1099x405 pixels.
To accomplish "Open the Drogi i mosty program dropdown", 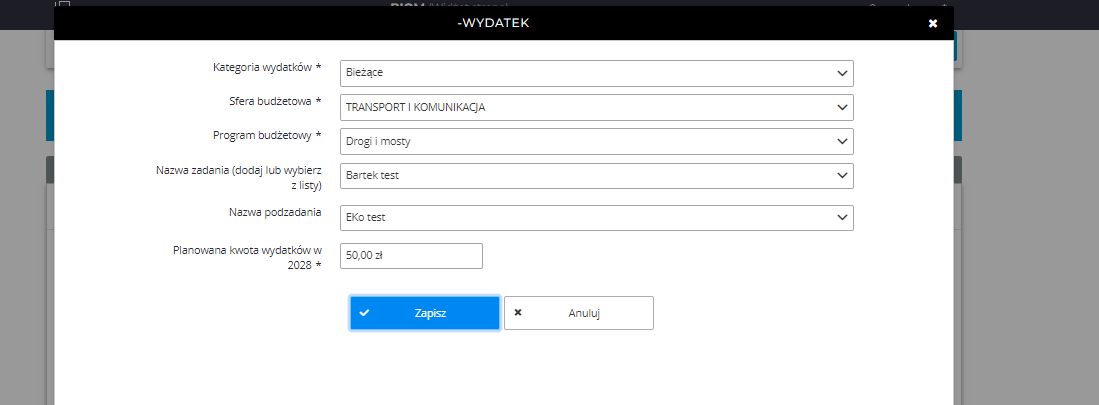I will click(x=595, y=141).
